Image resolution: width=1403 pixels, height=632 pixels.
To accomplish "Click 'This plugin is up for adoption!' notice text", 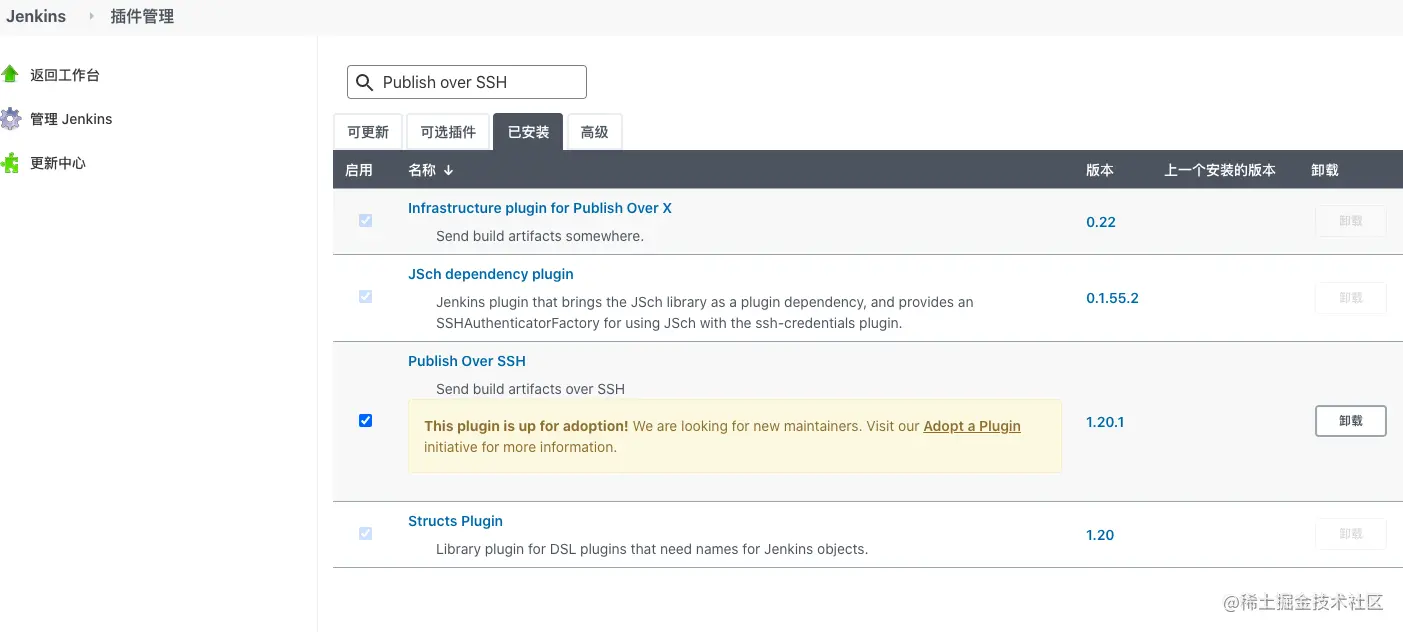I will pos(526,426).
